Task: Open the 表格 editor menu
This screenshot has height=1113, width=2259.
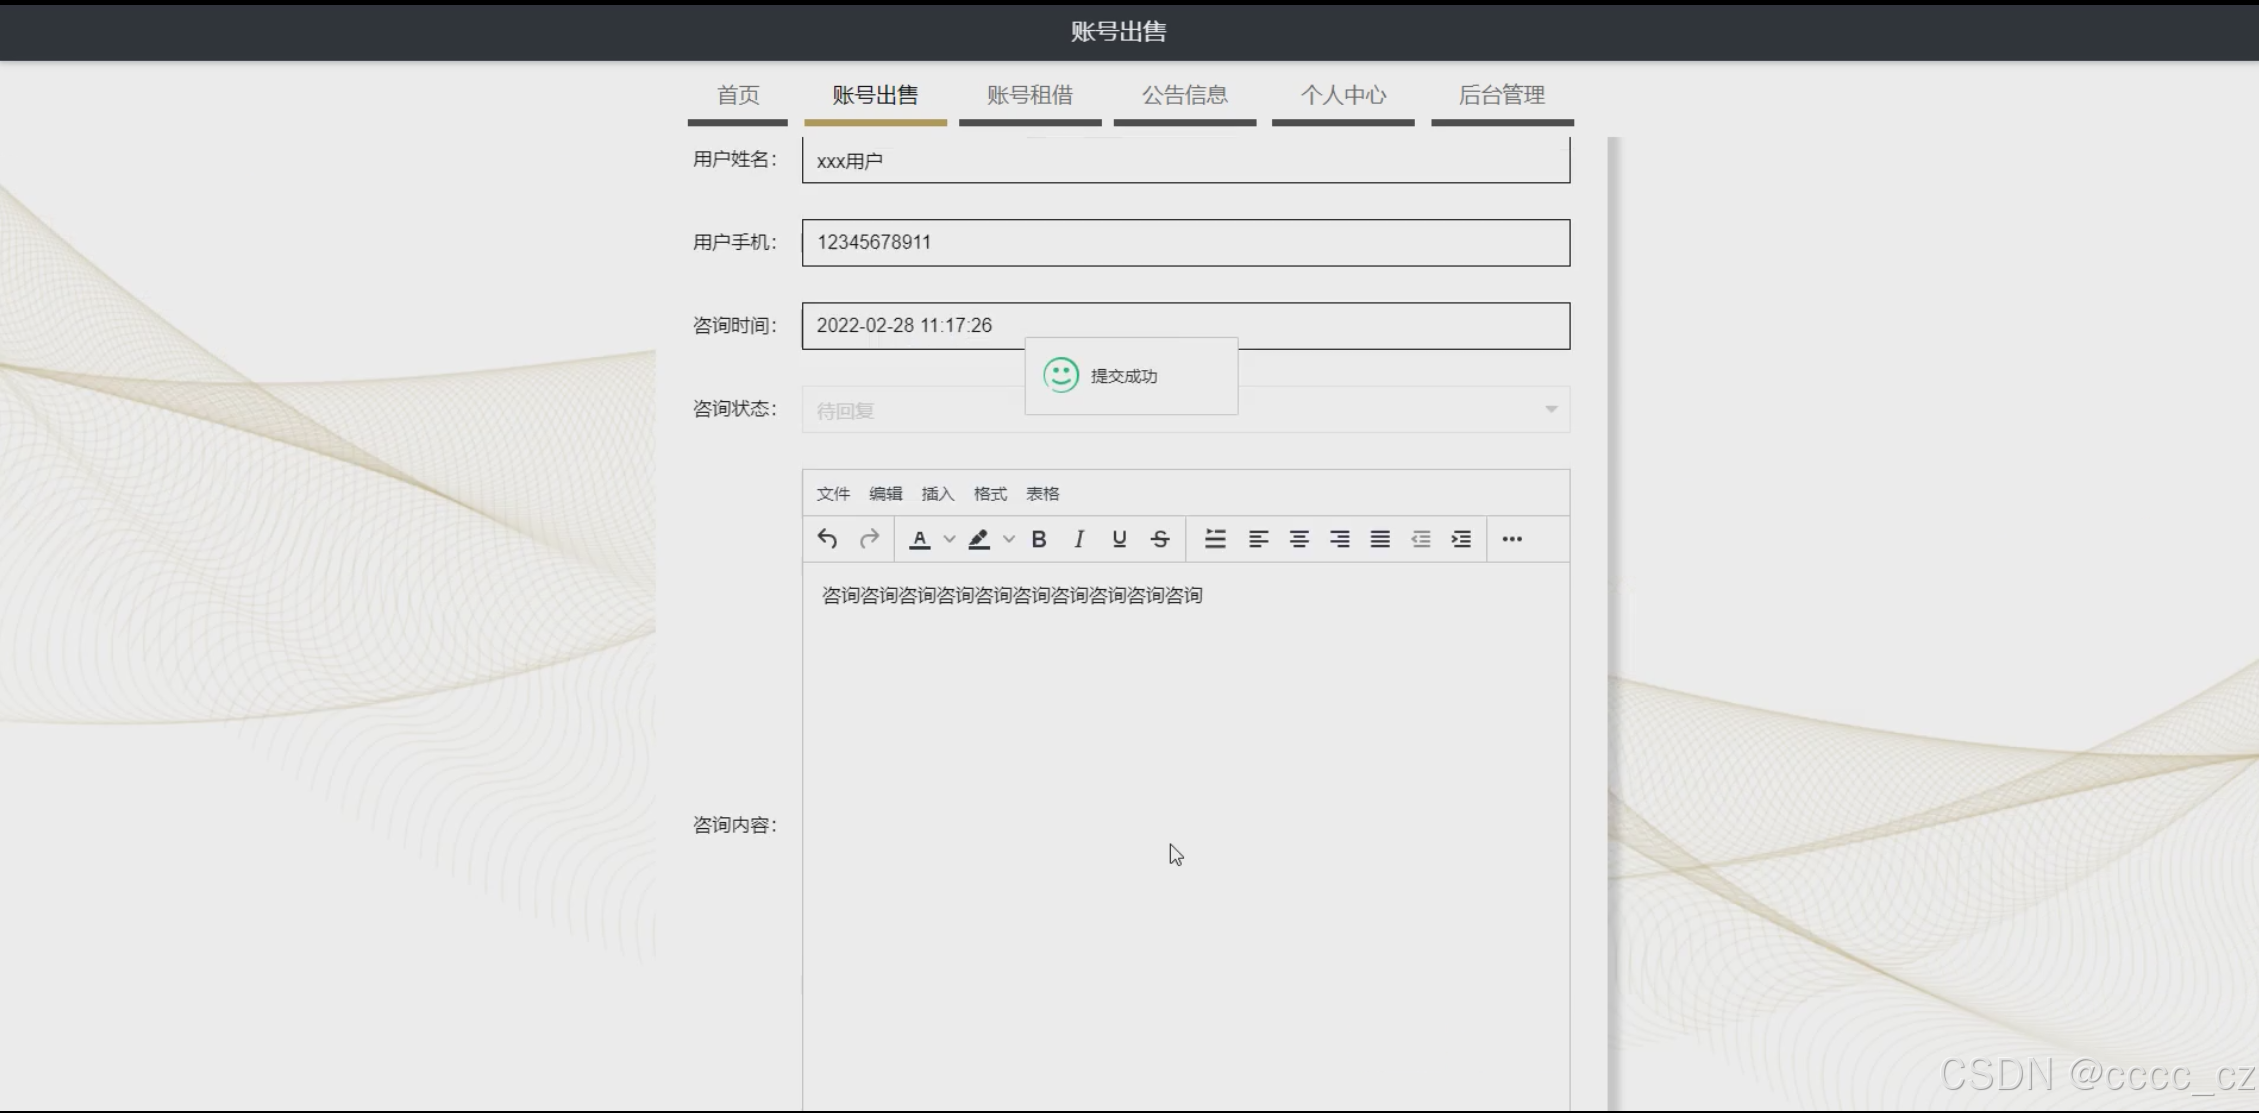Action: [1042, 494]
